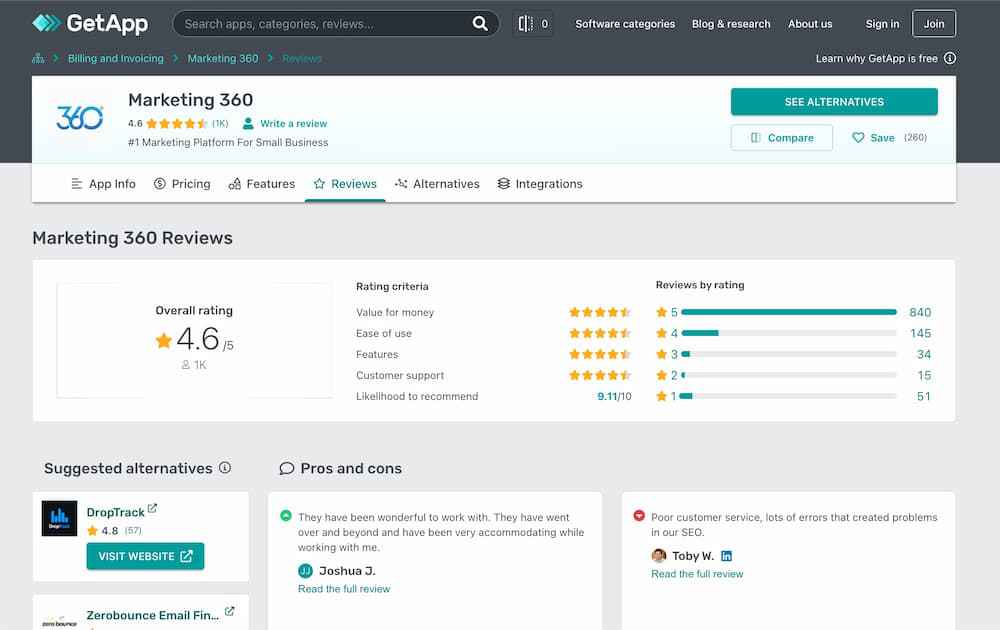This screenshot has width=1000, height=630.
Task: Click the Likelihood to recommend 9.11/10 score
Action: click(614, 397)
